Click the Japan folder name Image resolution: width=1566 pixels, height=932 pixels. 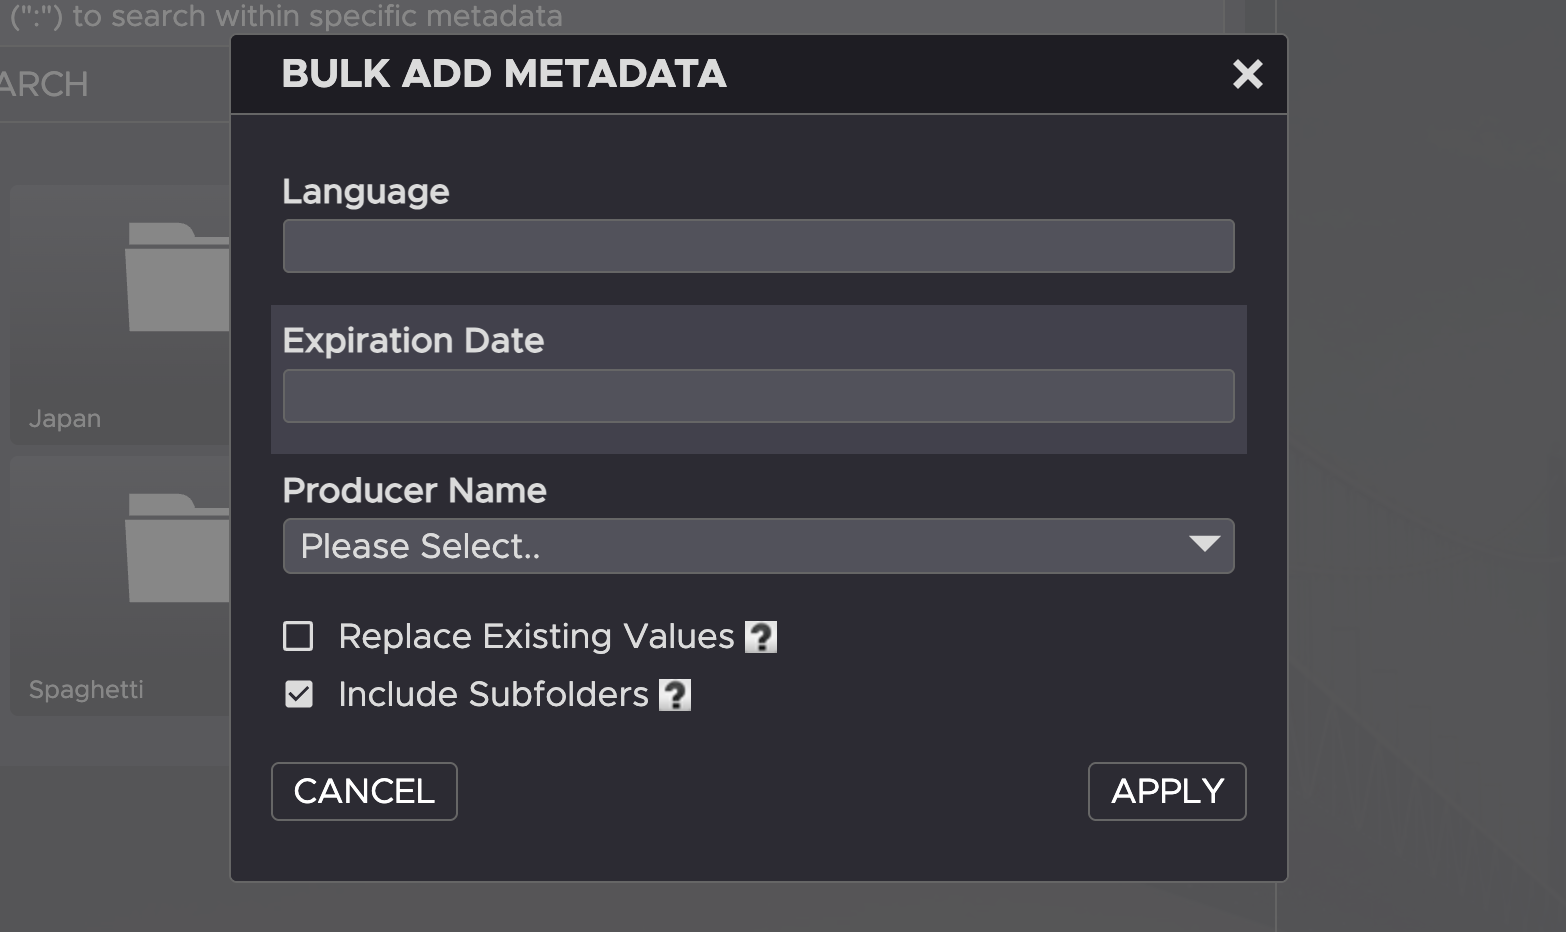tap(65, 419)
